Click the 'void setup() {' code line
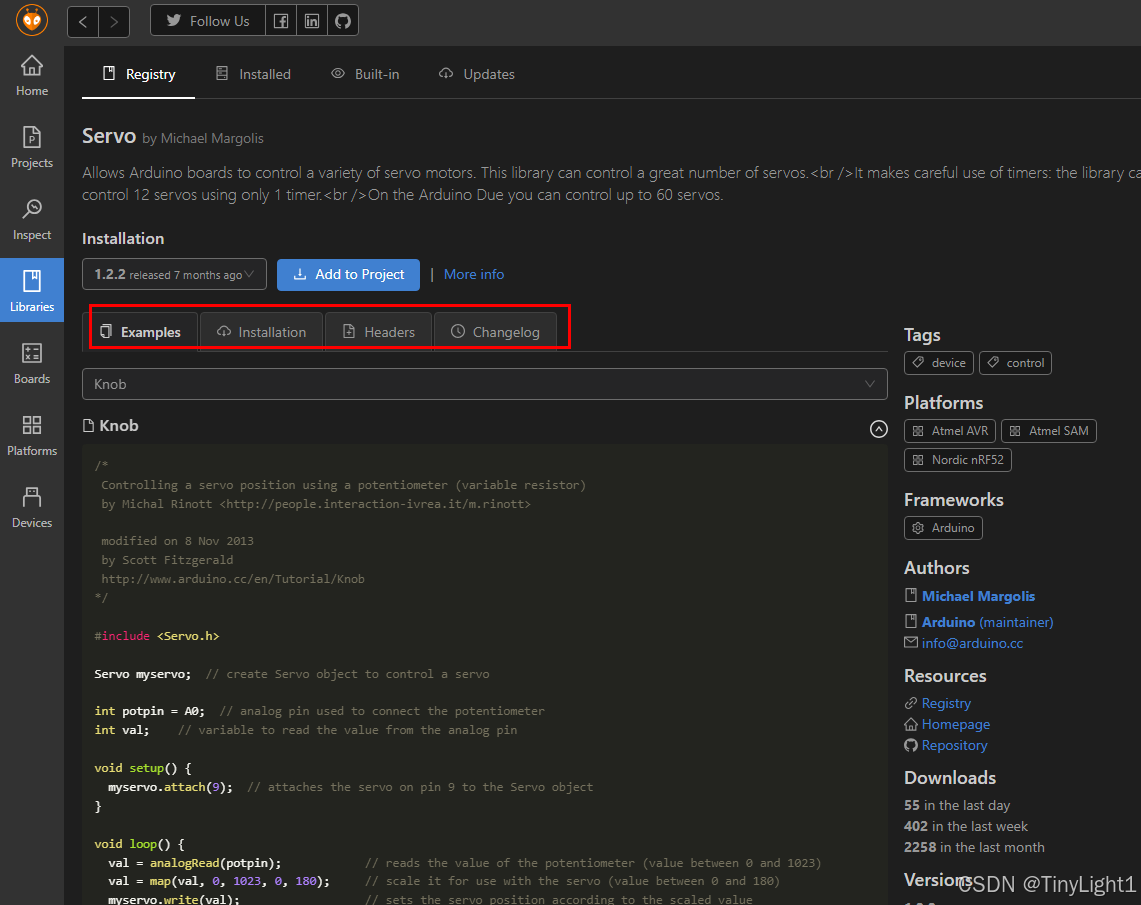The height and width of the screenshot is (905, 1141). click(143, 768)
